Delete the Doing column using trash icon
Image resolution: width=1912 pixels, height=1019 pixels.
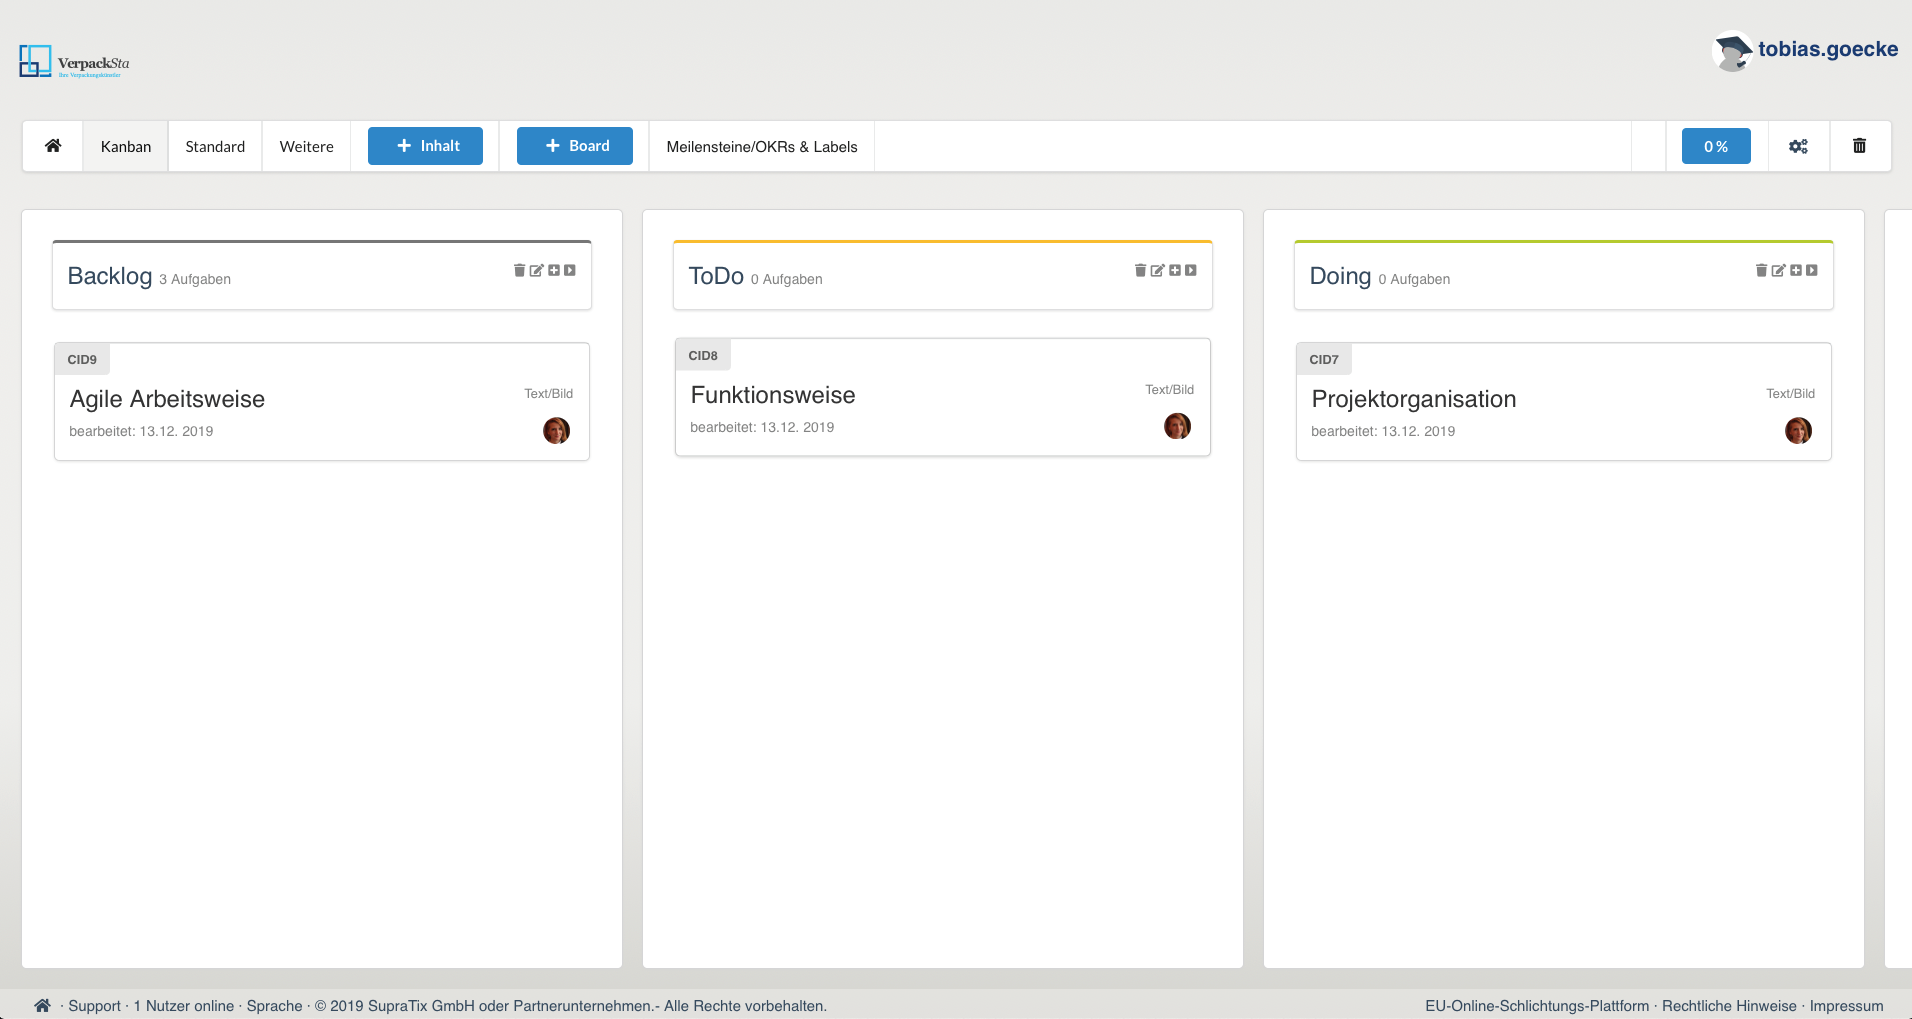[1761, 270]
